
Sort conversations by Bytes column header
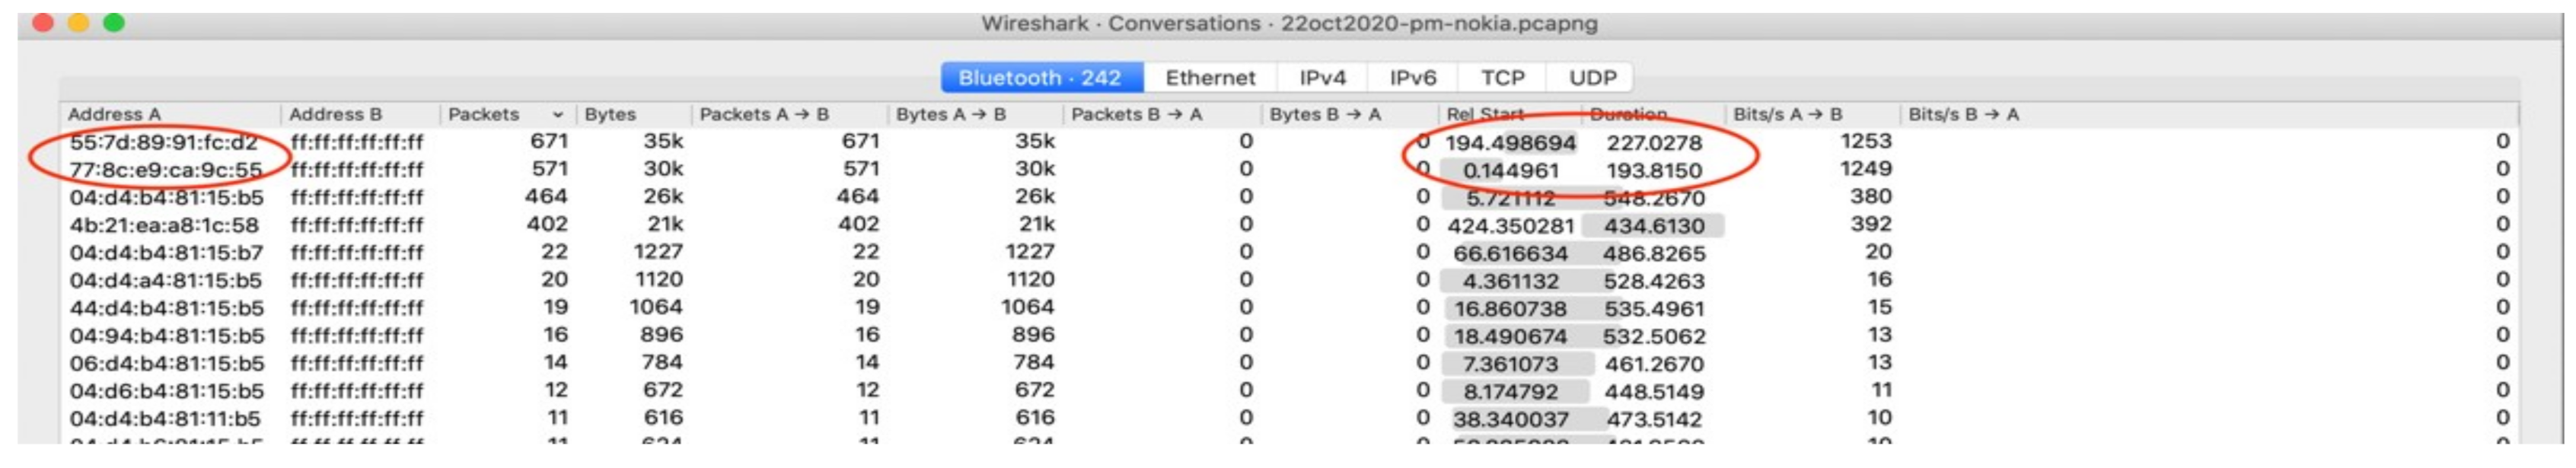click(610, 115)
